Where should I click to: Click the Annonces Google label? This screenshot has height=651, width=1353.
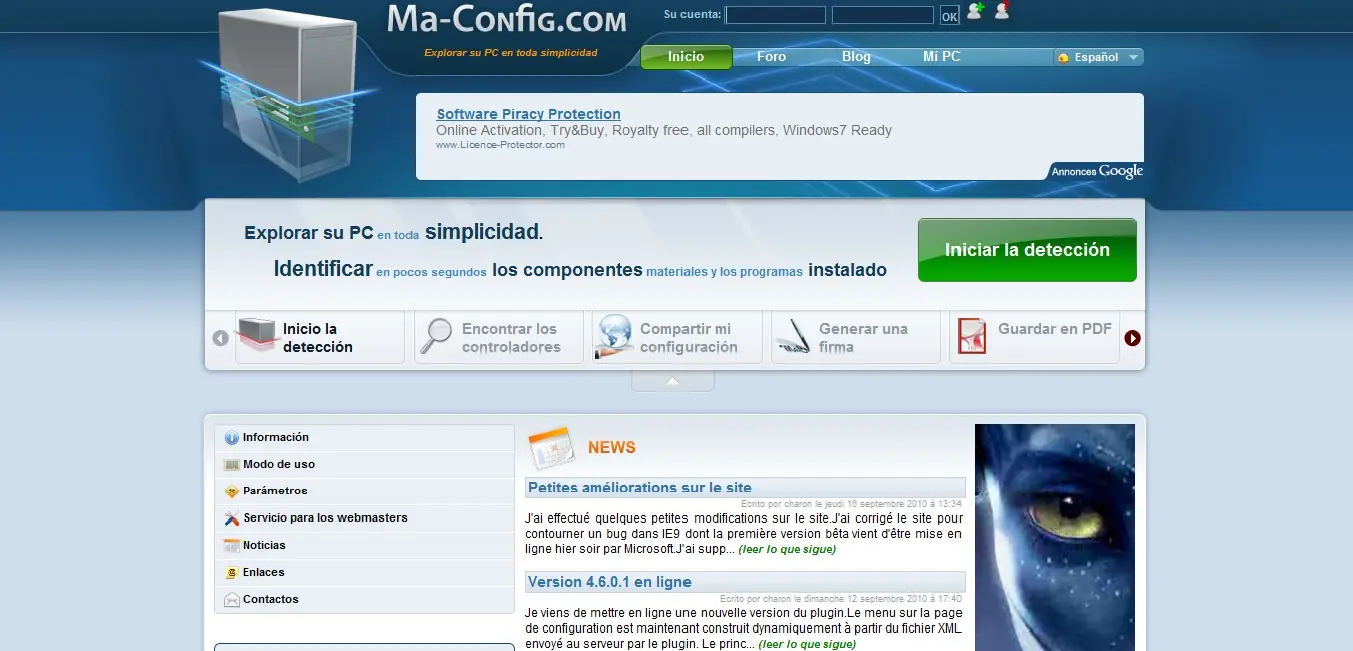click(x=1097, y=171)
